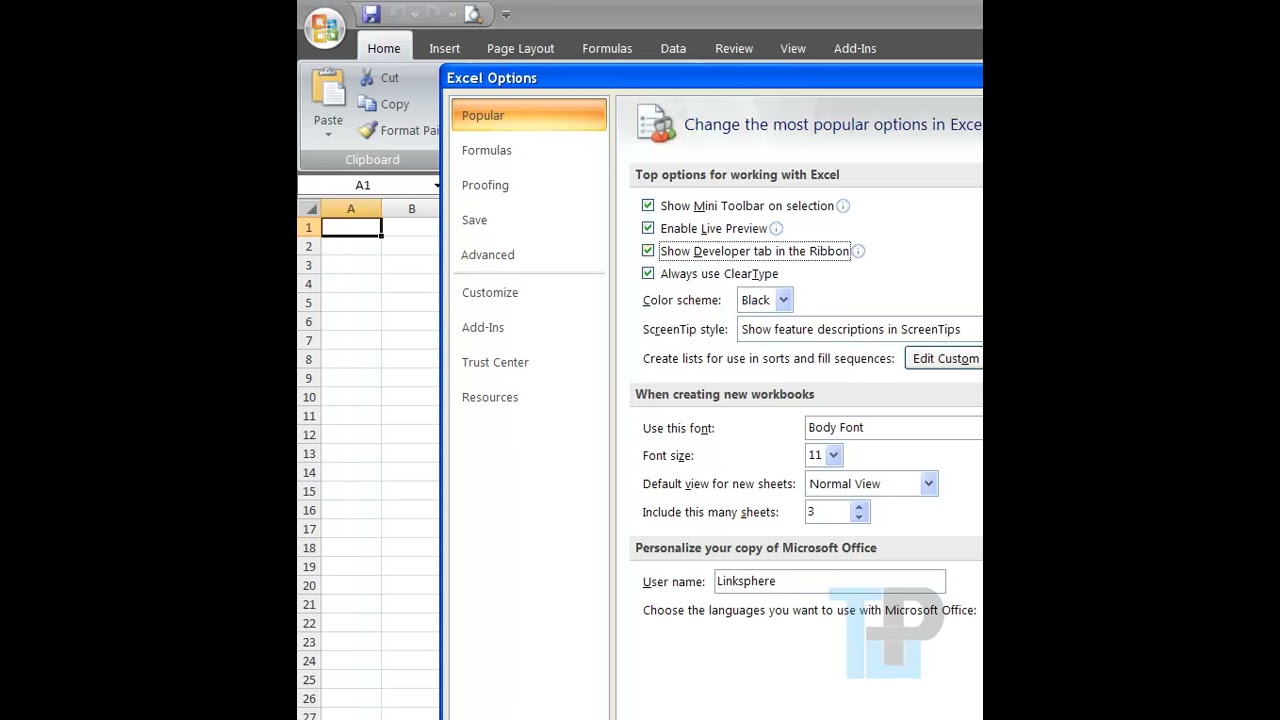This screenshot has width=1280, height=720.
Task: Switch to the Page Layout ribbon tab
Action: point(521,48)
